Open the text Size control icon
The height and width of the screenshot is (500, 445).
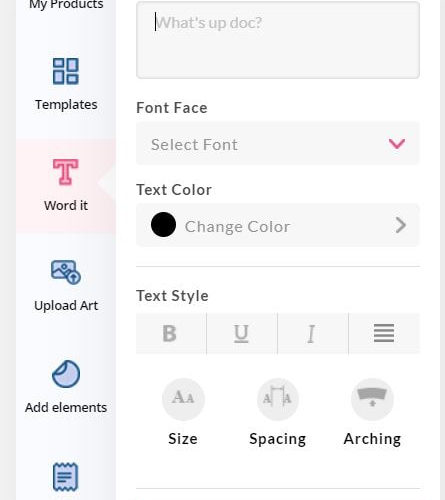click(x=183, y=399)
